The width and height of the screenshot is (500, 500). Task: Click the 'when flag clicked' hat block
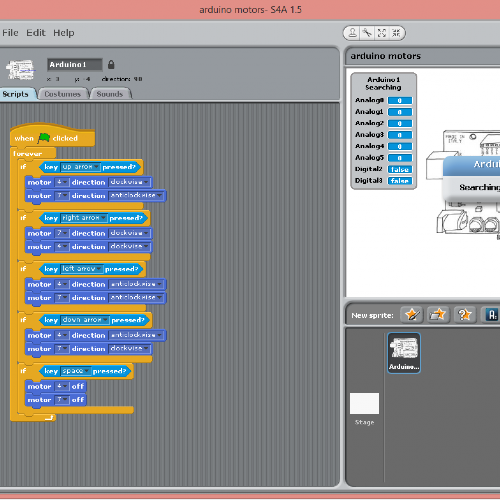[x=52, y=136]
